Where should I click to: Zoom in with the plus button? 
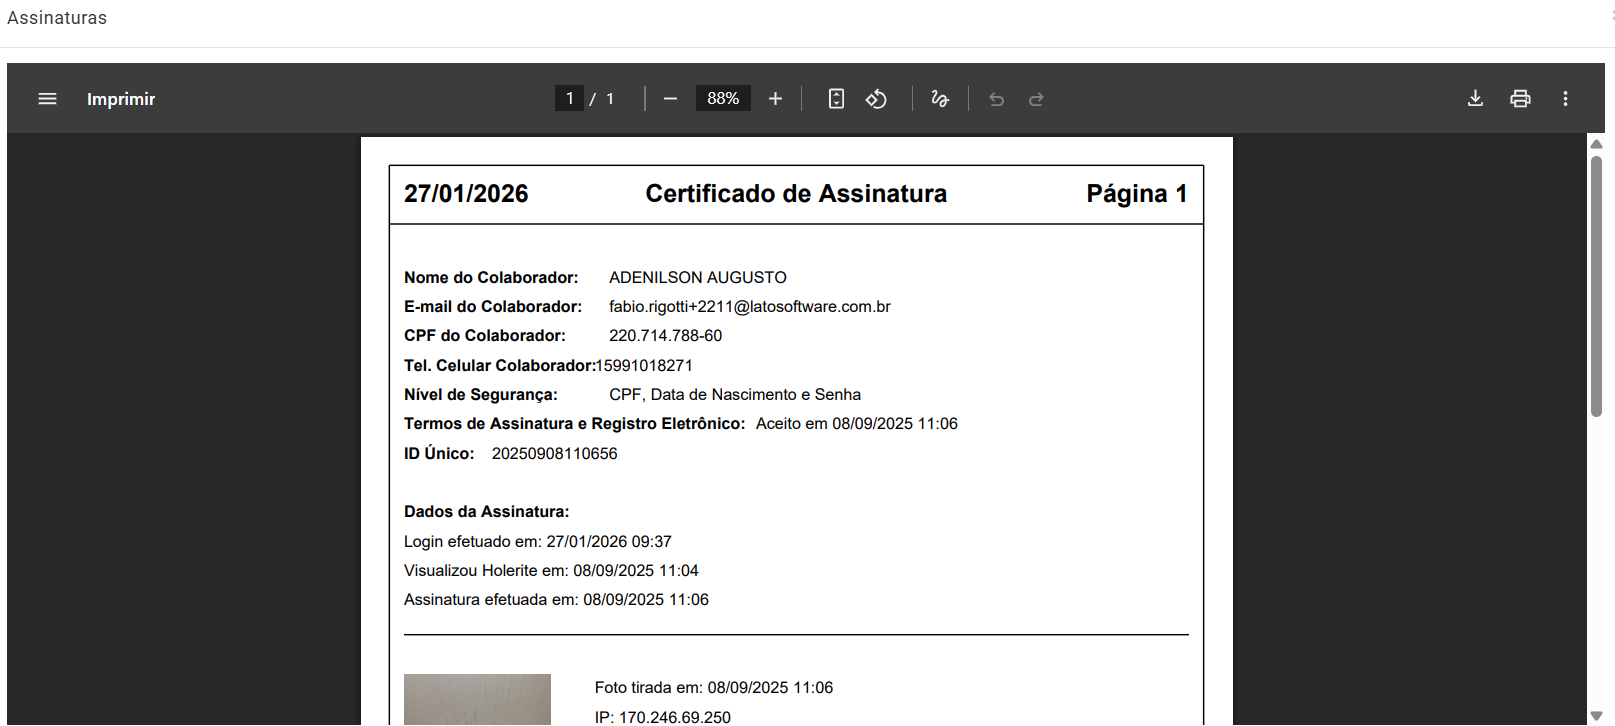pos(775,99)
